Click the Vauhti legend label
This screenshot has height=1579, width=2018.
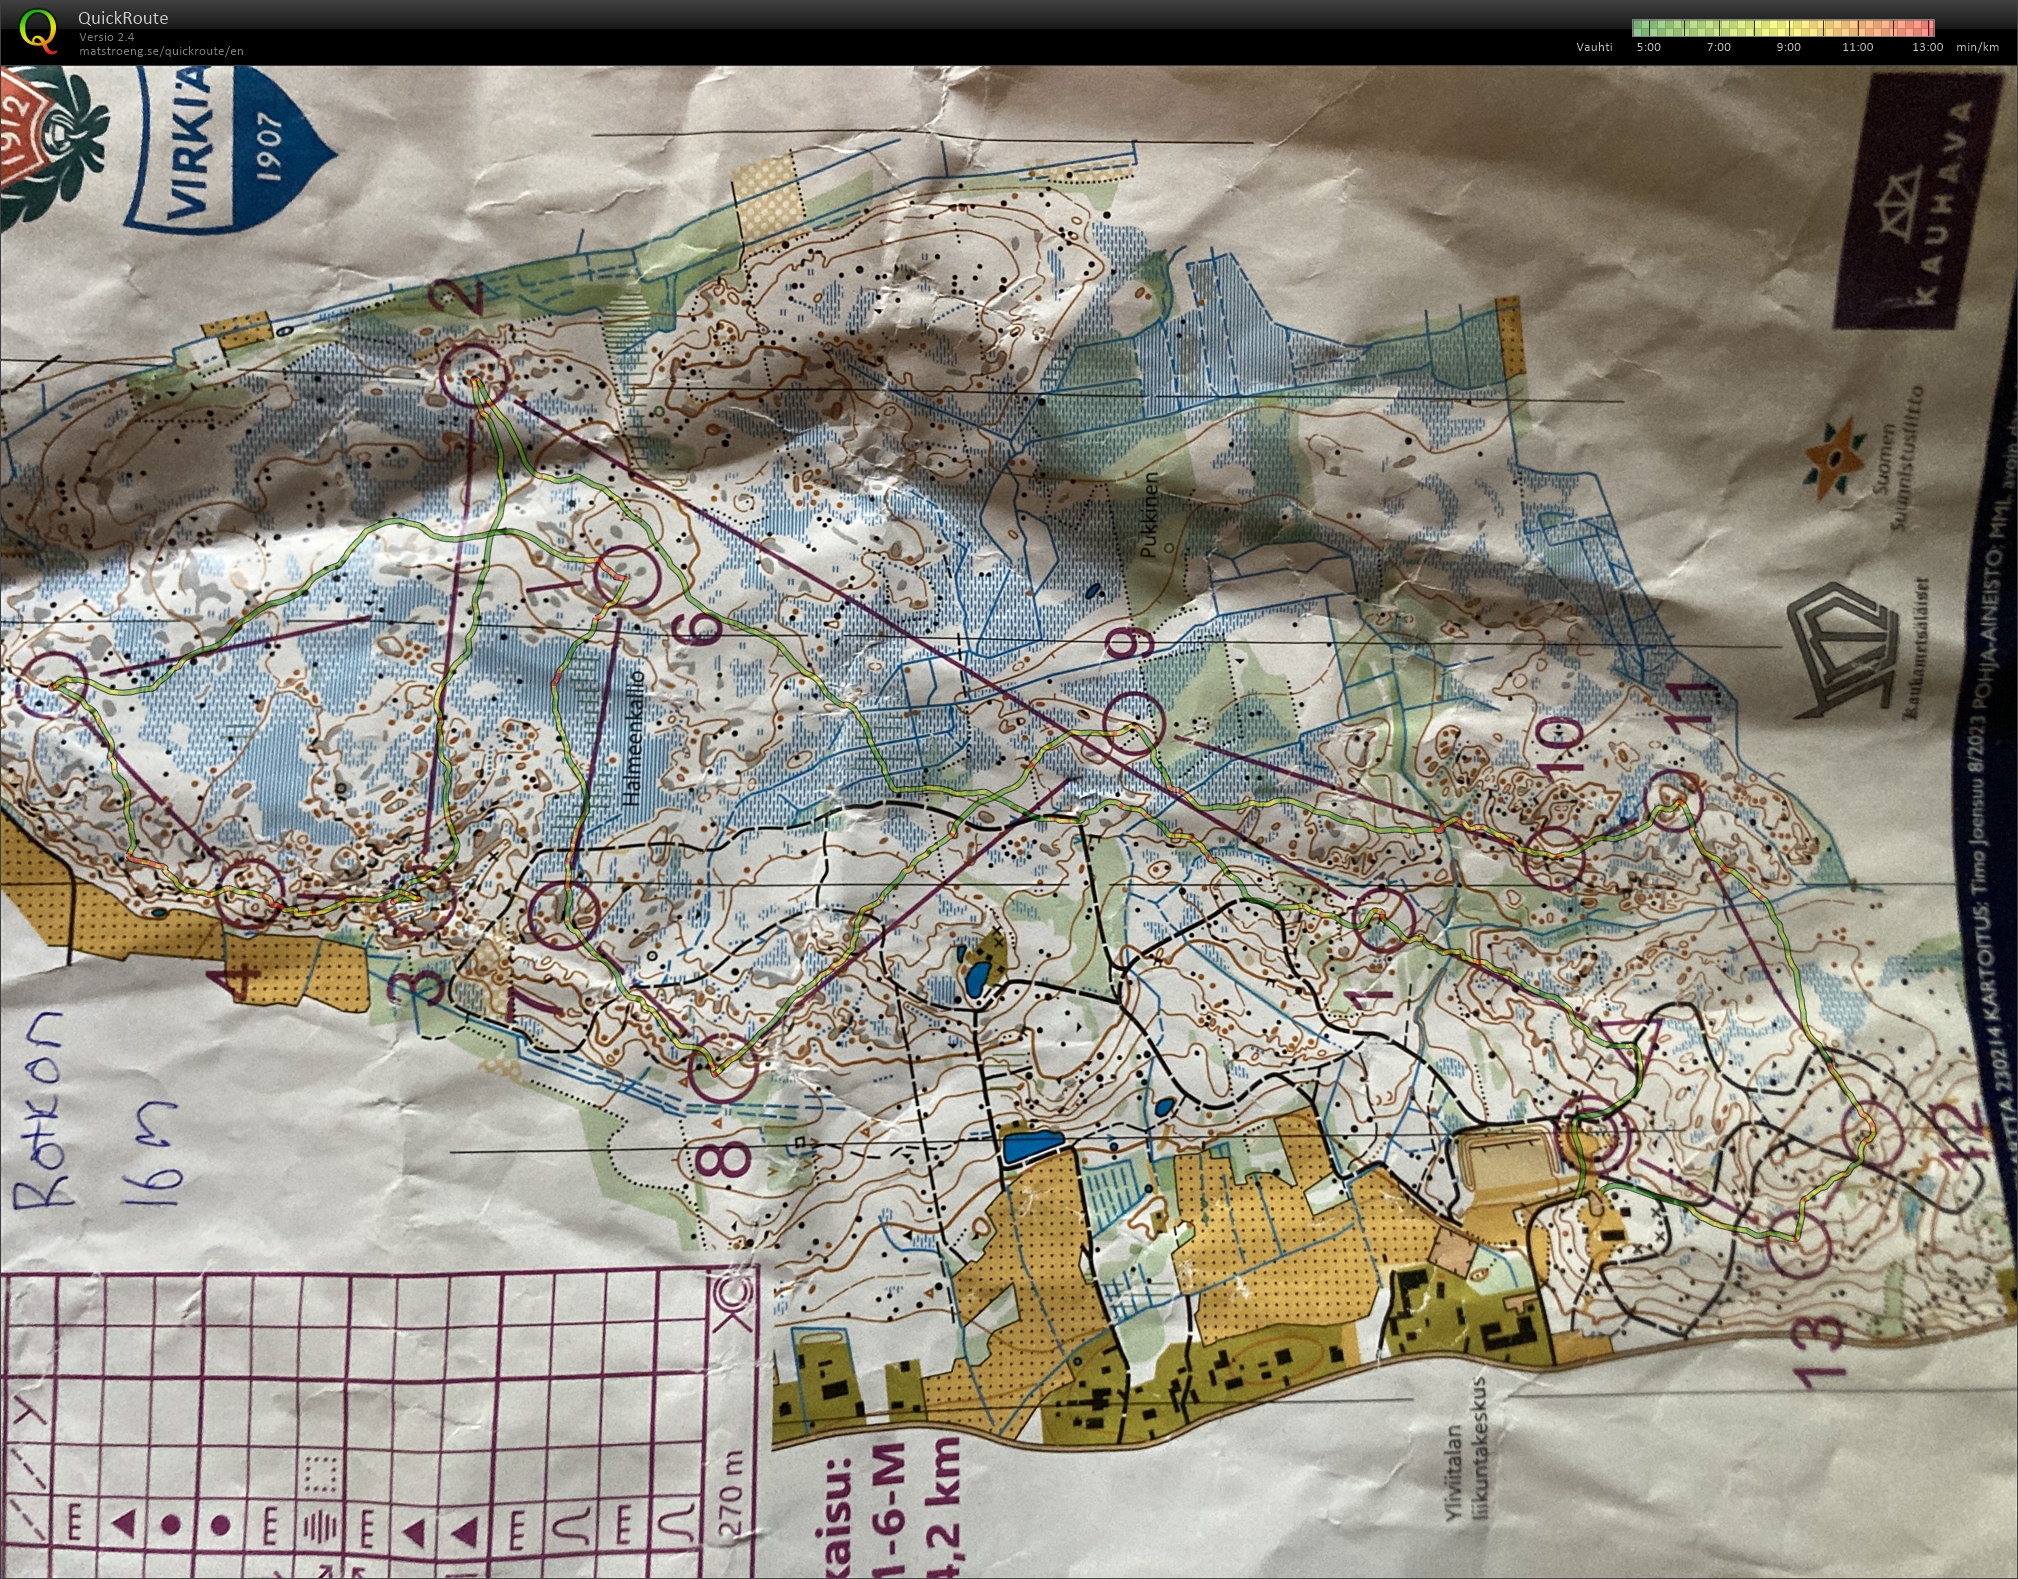click(x=1594, y=47)
